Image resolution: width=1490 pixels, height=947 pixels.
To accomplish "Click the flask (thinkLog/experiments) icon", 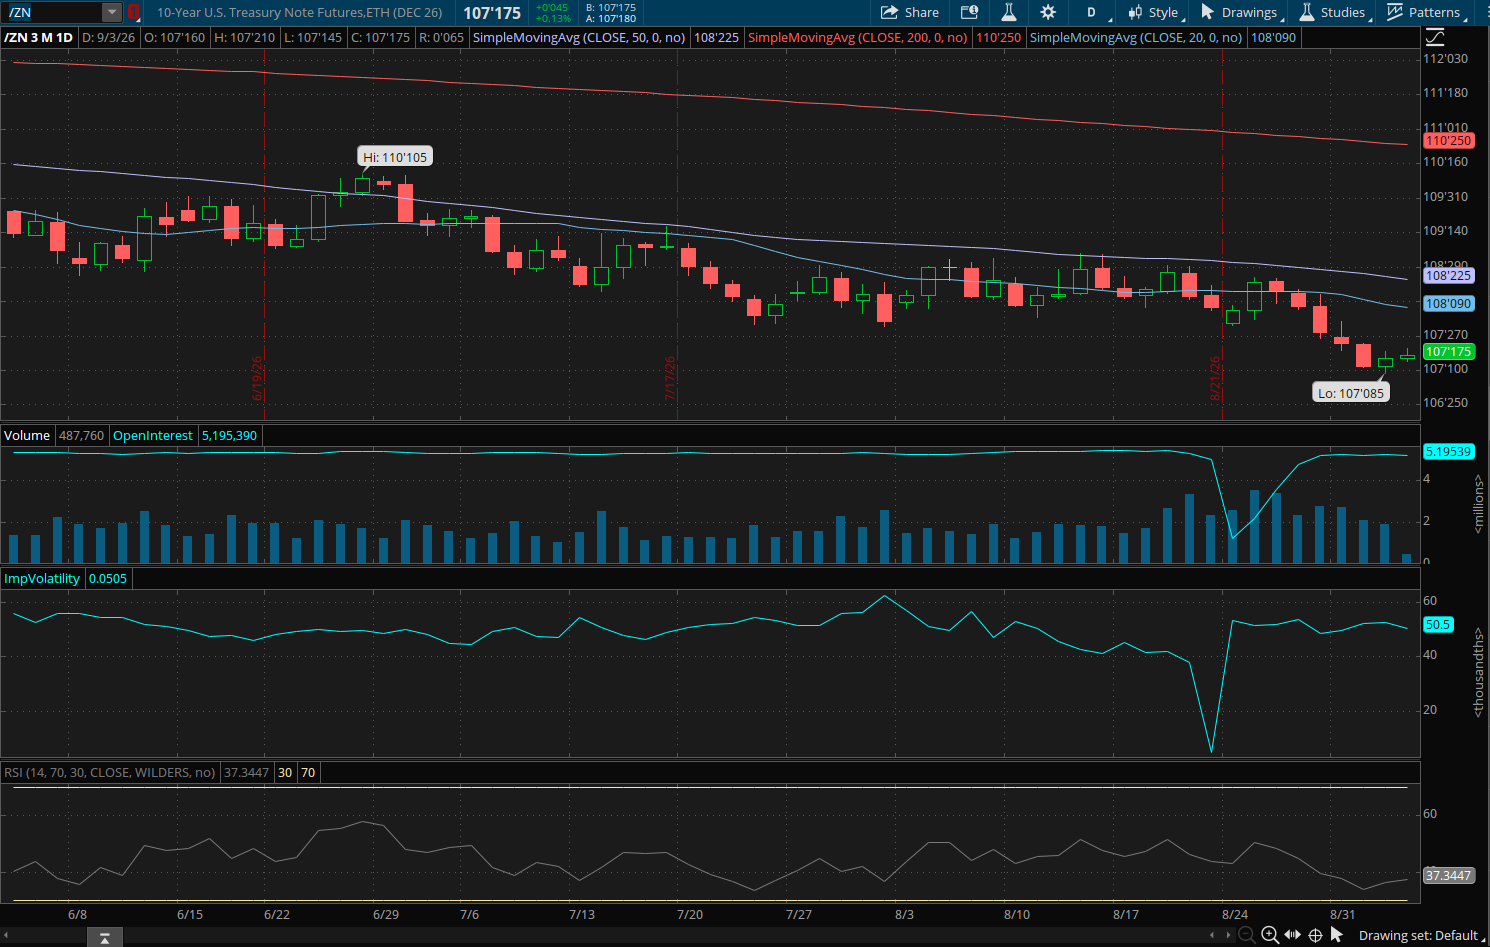I will click(1008, 12).
